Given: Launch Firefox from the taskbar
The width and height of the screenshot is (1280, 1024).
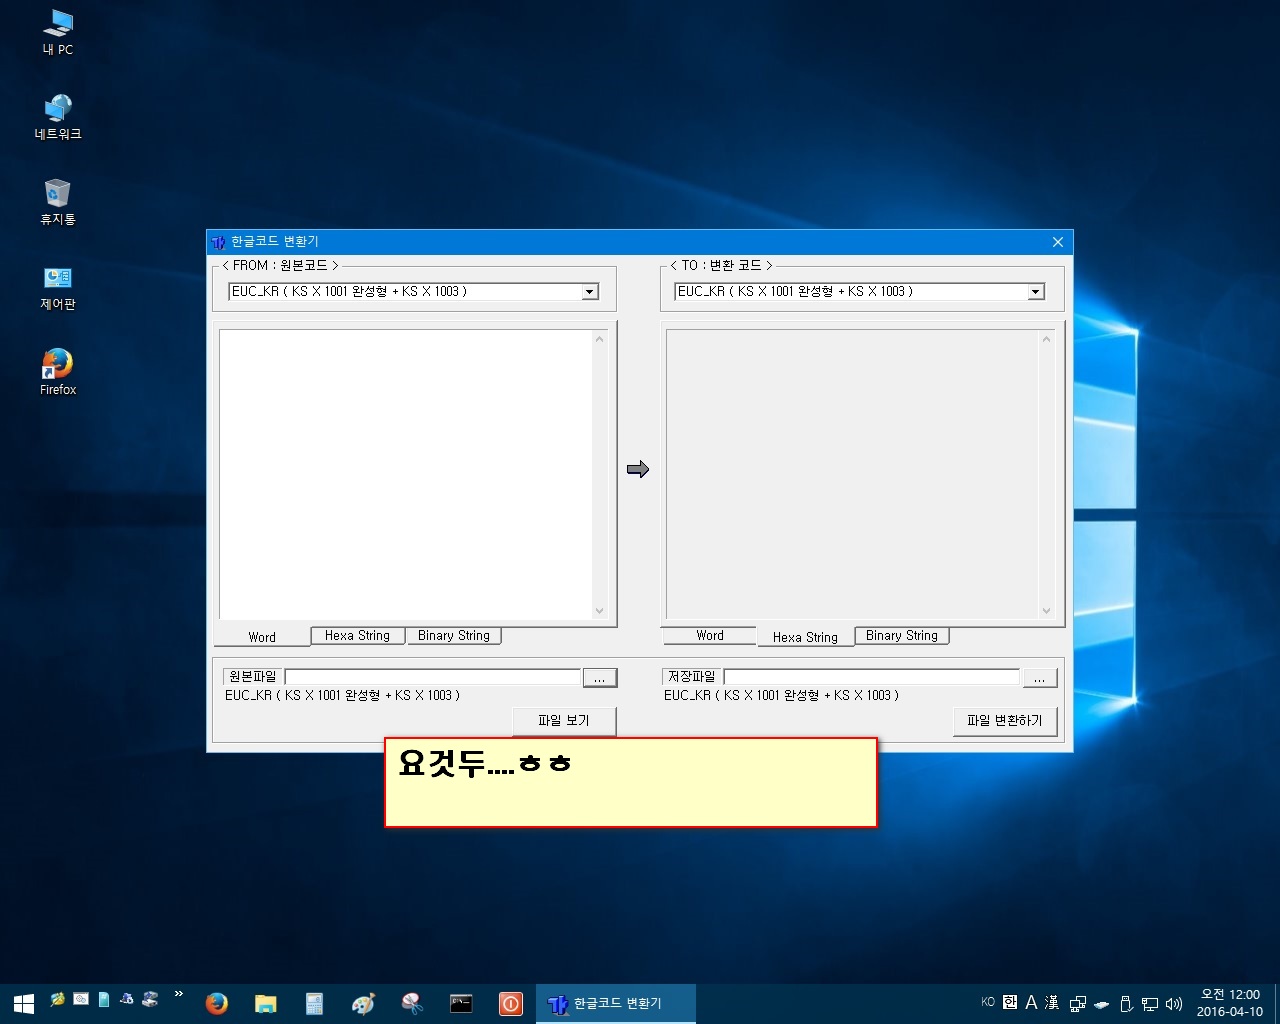Looking at the screenshot, I should click(216, 1003).
